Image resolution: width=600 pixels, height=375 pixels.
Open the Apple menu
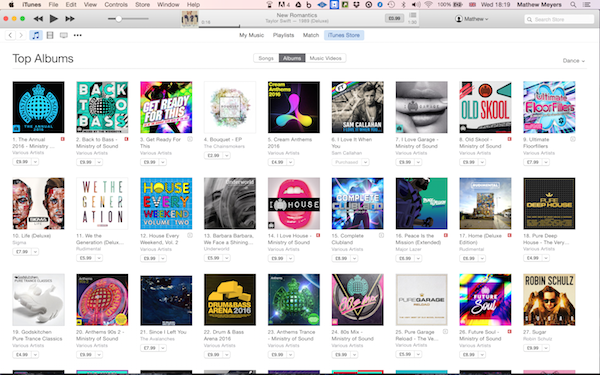point(11,5)
